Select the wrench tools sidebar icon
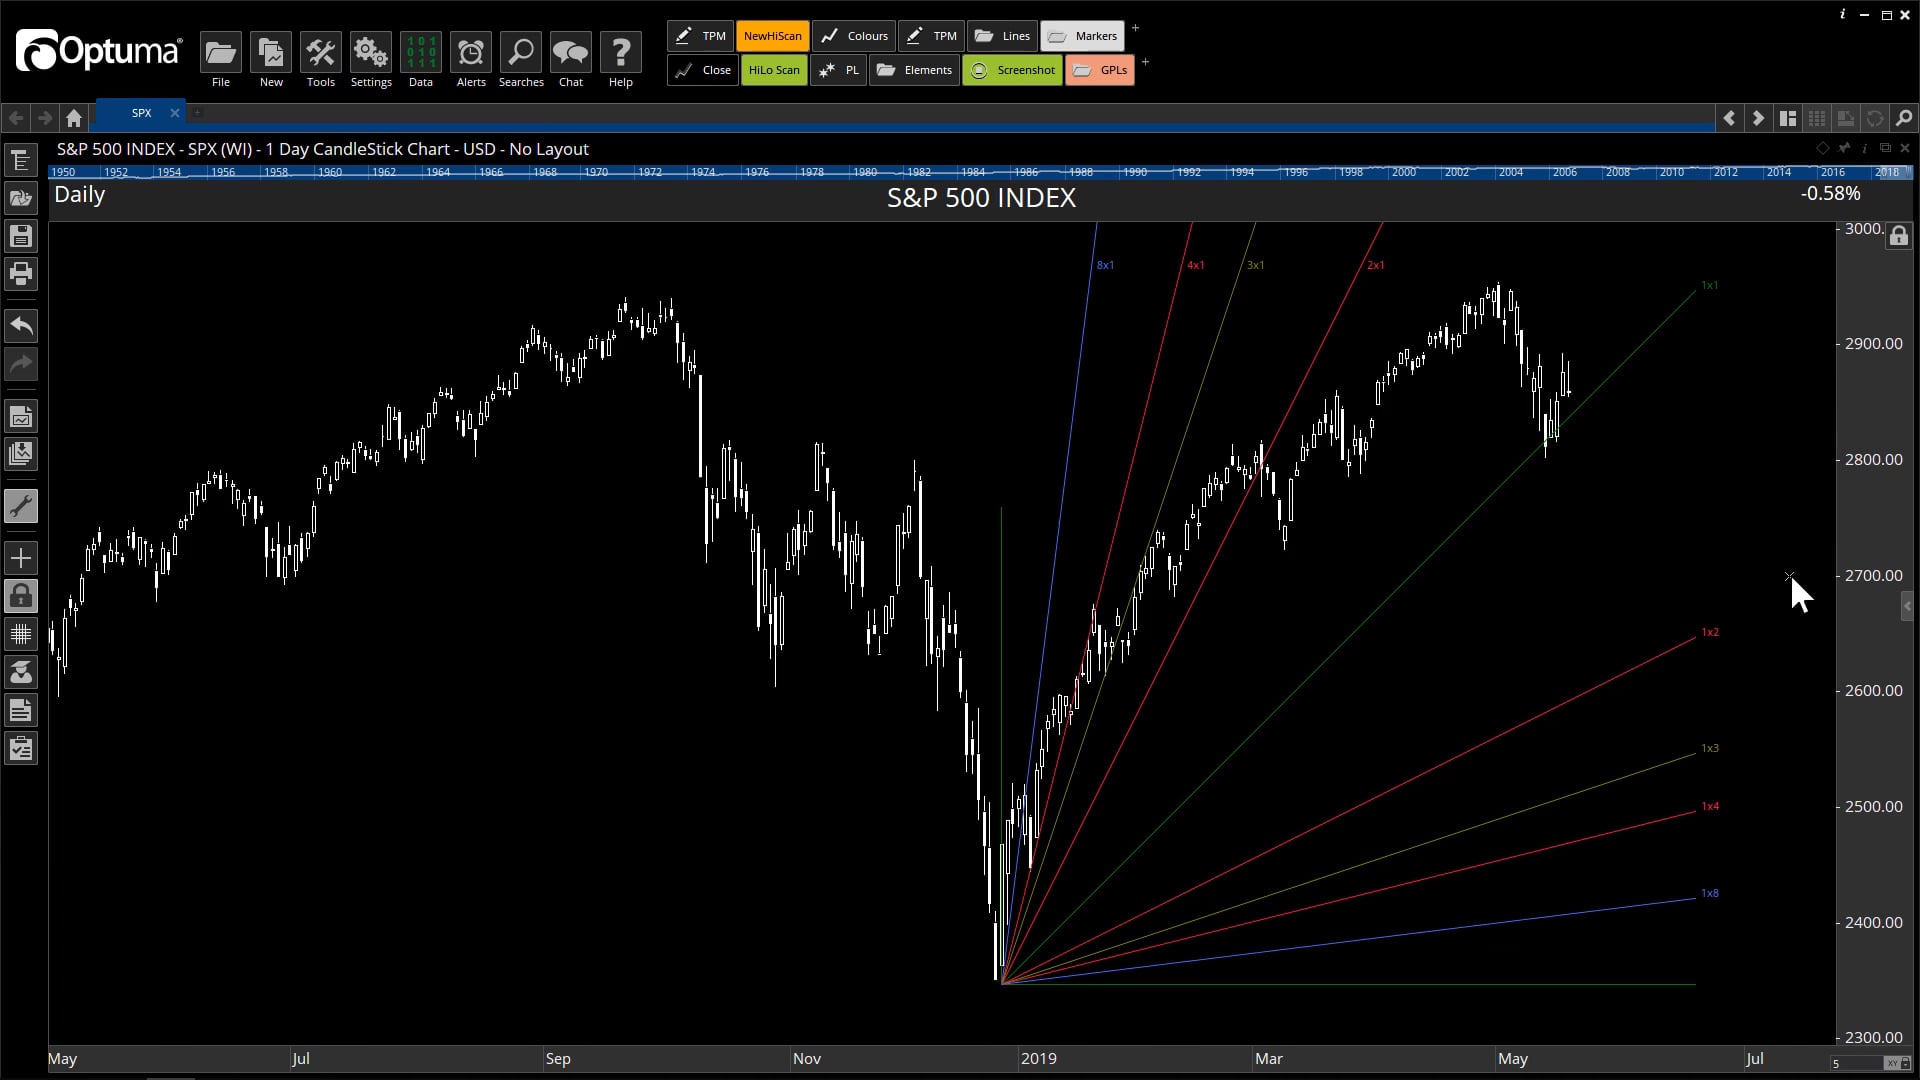Image resolution: width=1920 pixels, height=1080 pixels. point(21,506)
